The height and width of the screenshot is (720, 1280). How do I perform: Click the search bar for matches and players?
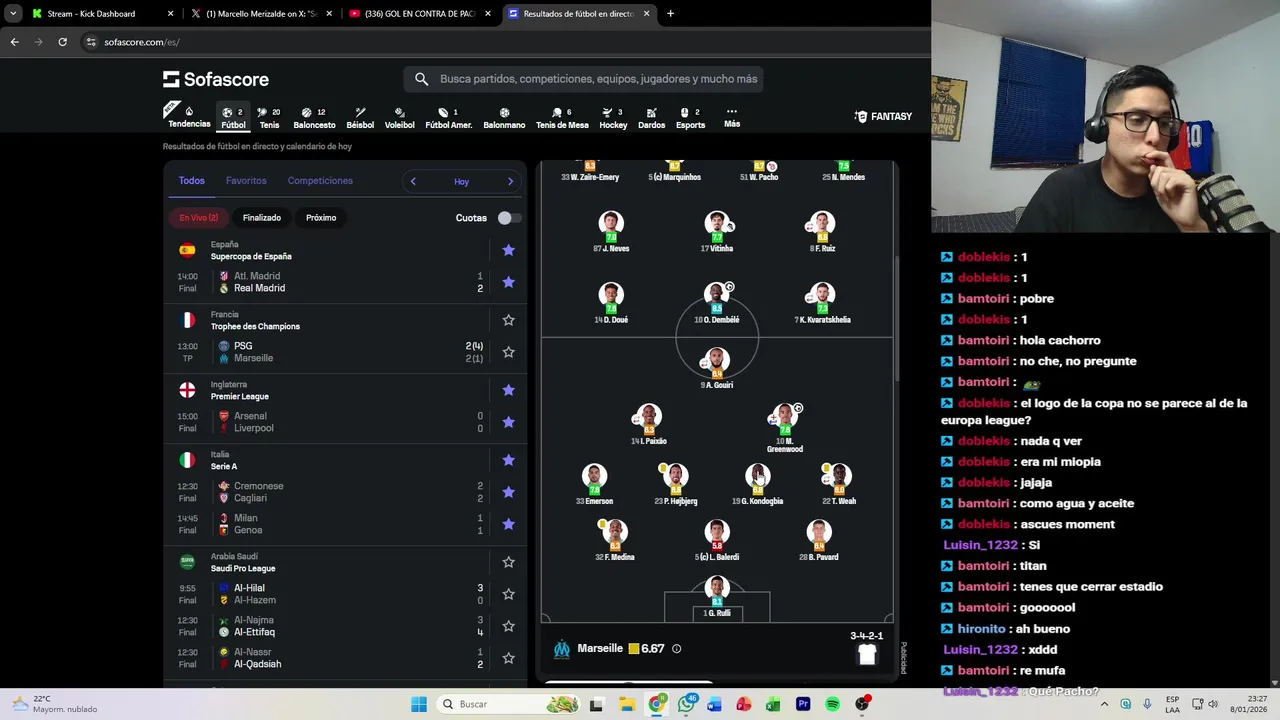coord(584,79)
